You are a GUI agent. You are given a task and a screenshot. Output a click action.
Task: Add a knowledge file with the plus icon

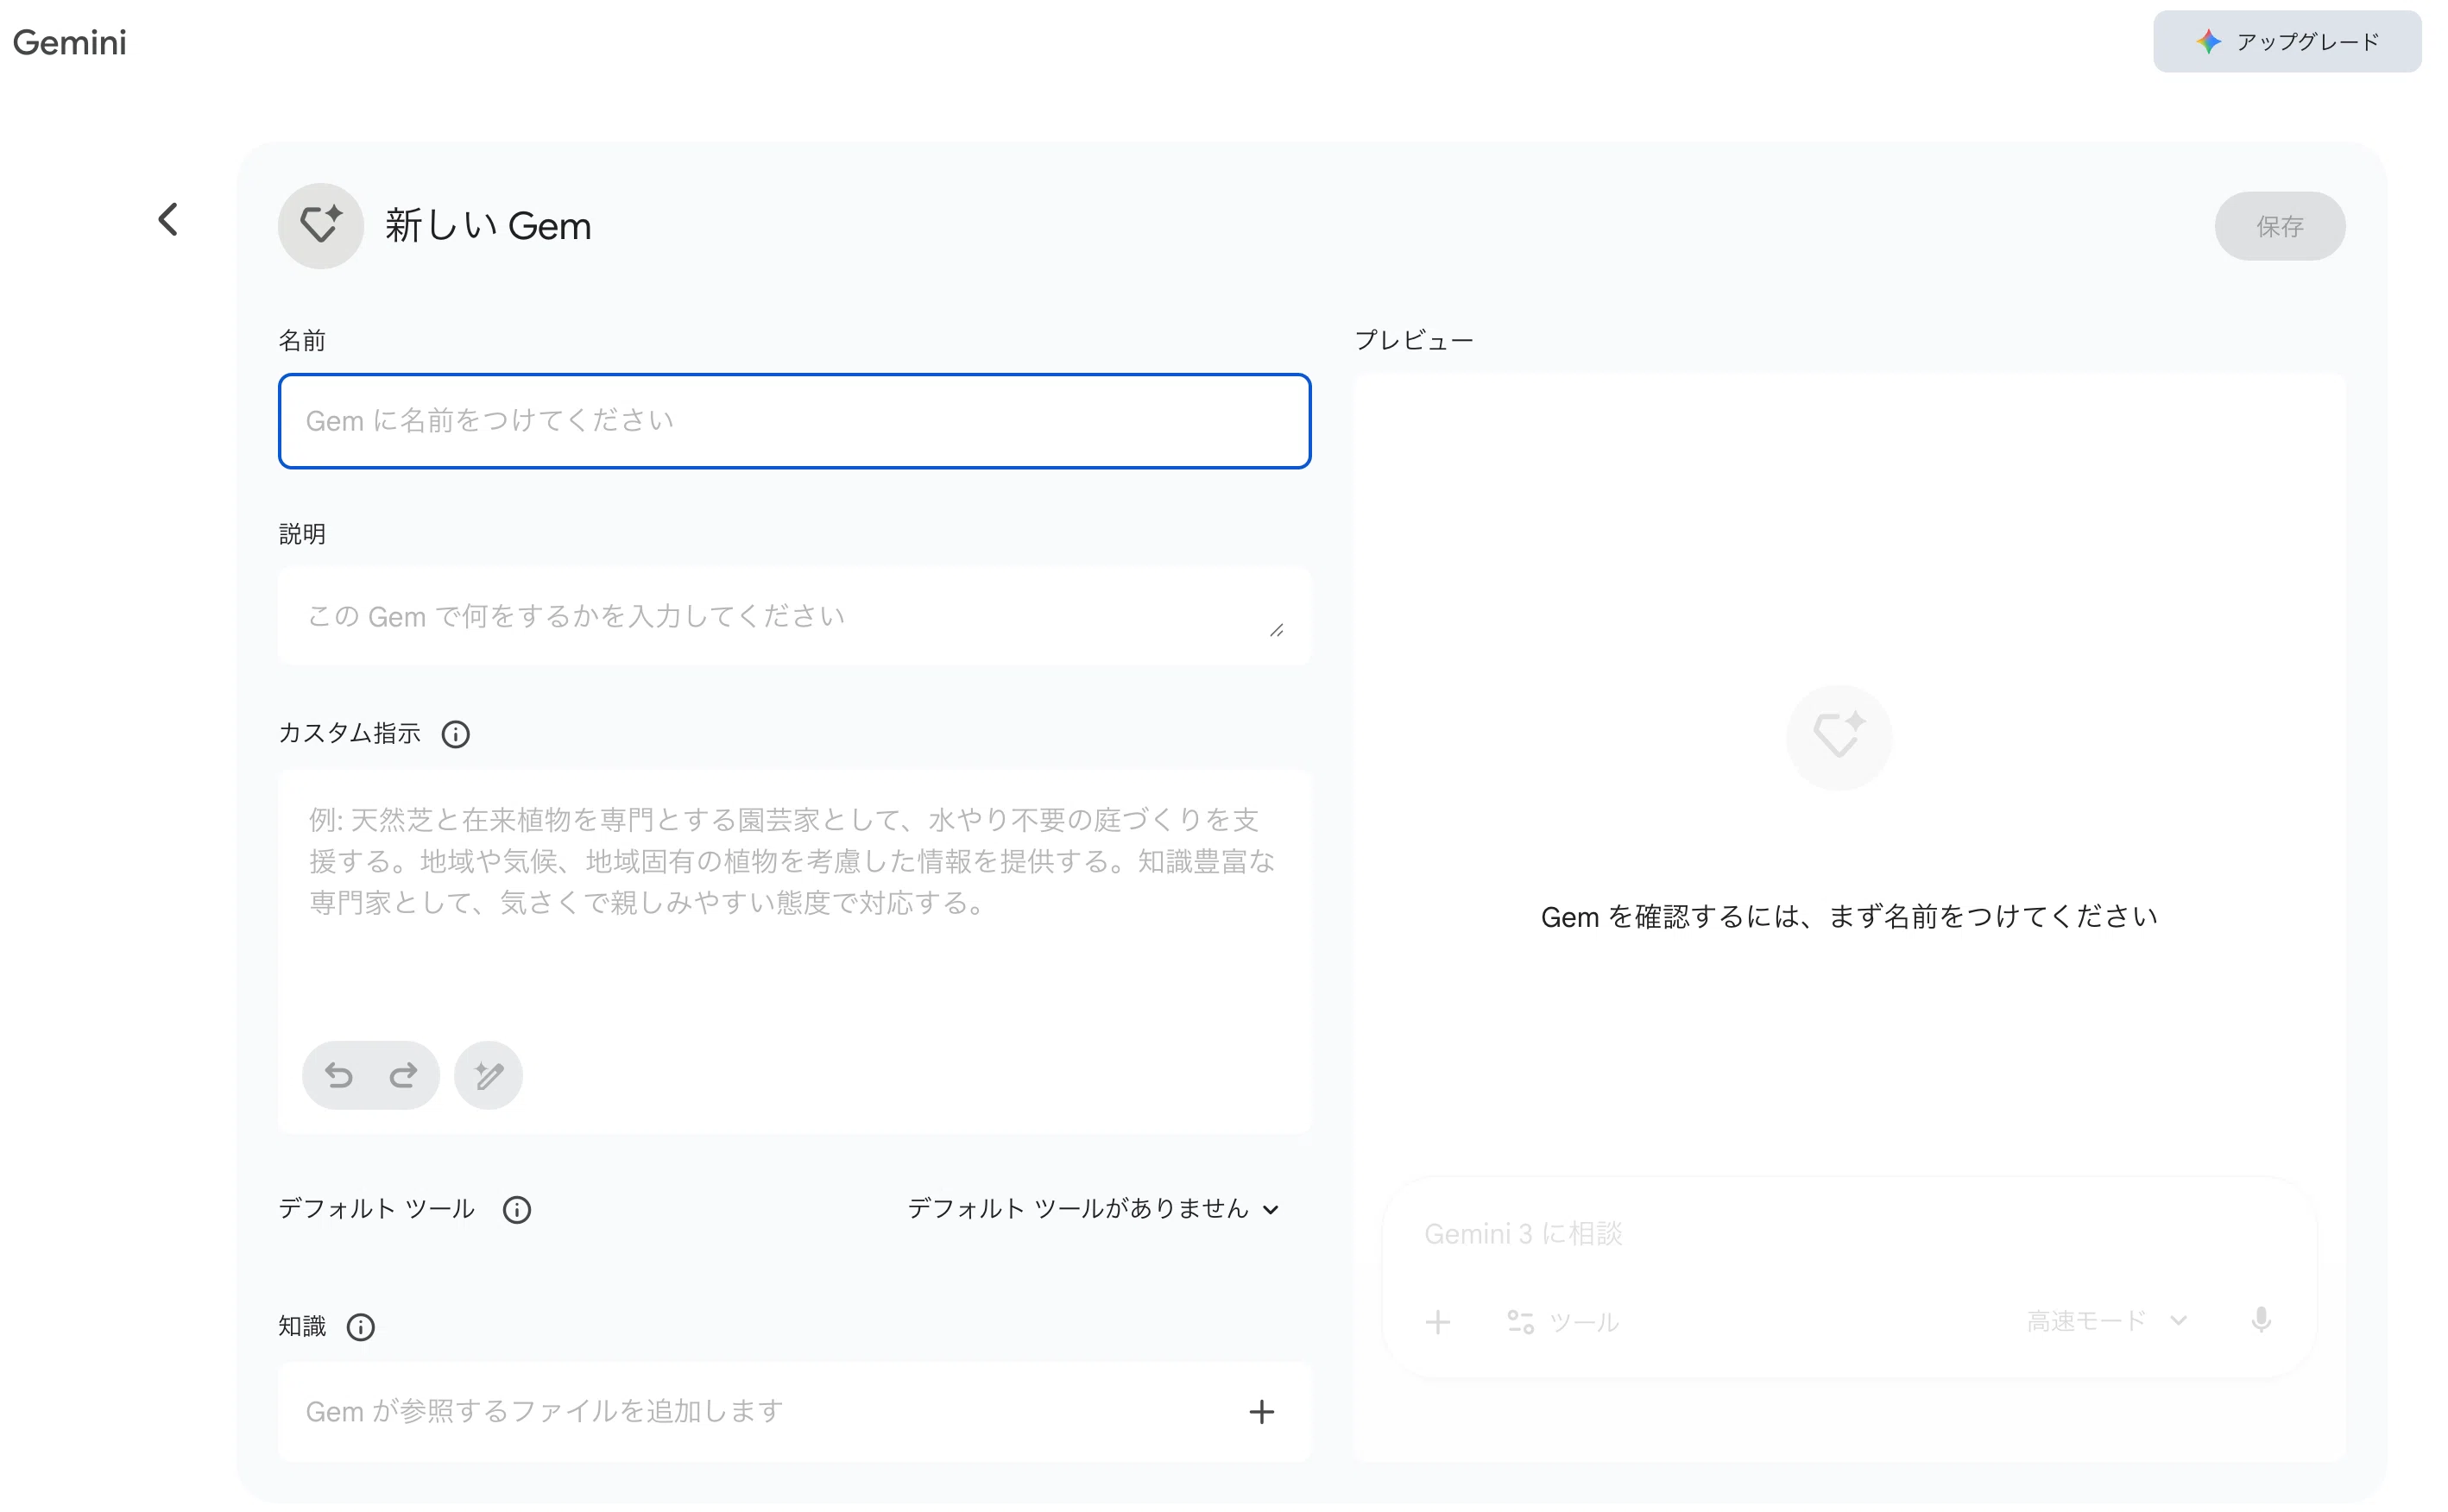coord(1262,1411)
